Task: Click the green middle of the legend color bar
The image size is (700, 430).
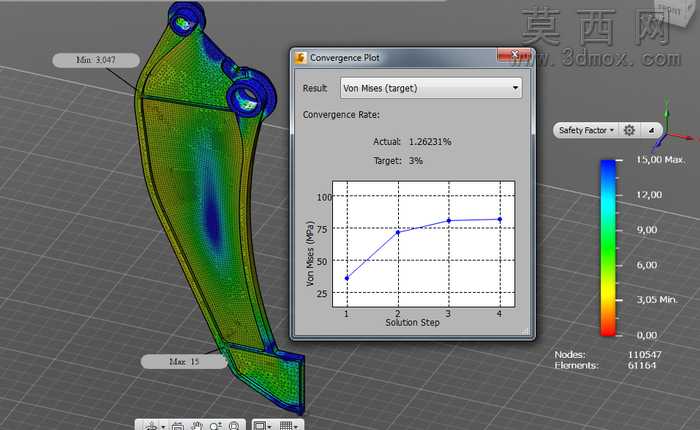Action: 608,248
